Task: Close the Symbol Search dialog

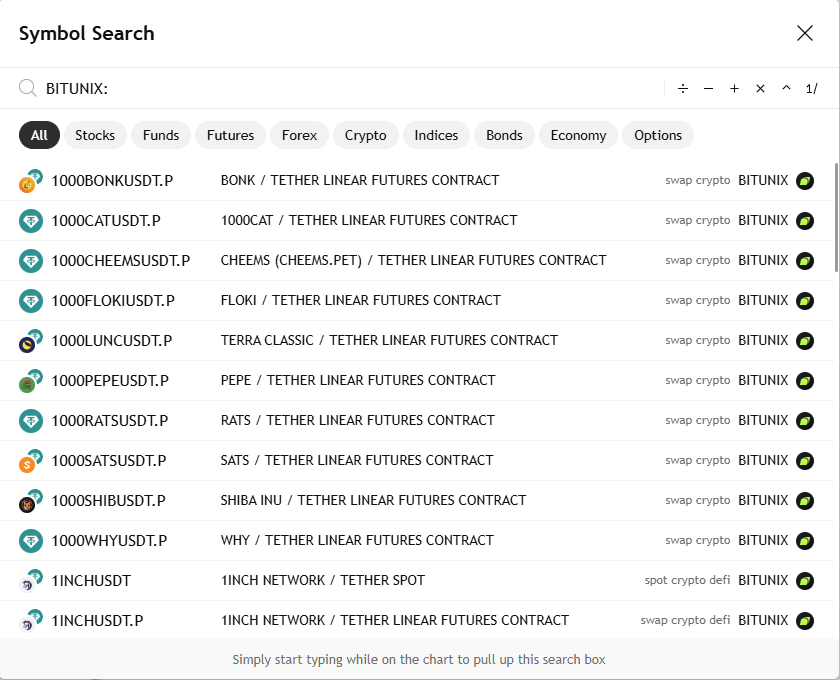Action: pyautogui.click(x=805, y=33)
